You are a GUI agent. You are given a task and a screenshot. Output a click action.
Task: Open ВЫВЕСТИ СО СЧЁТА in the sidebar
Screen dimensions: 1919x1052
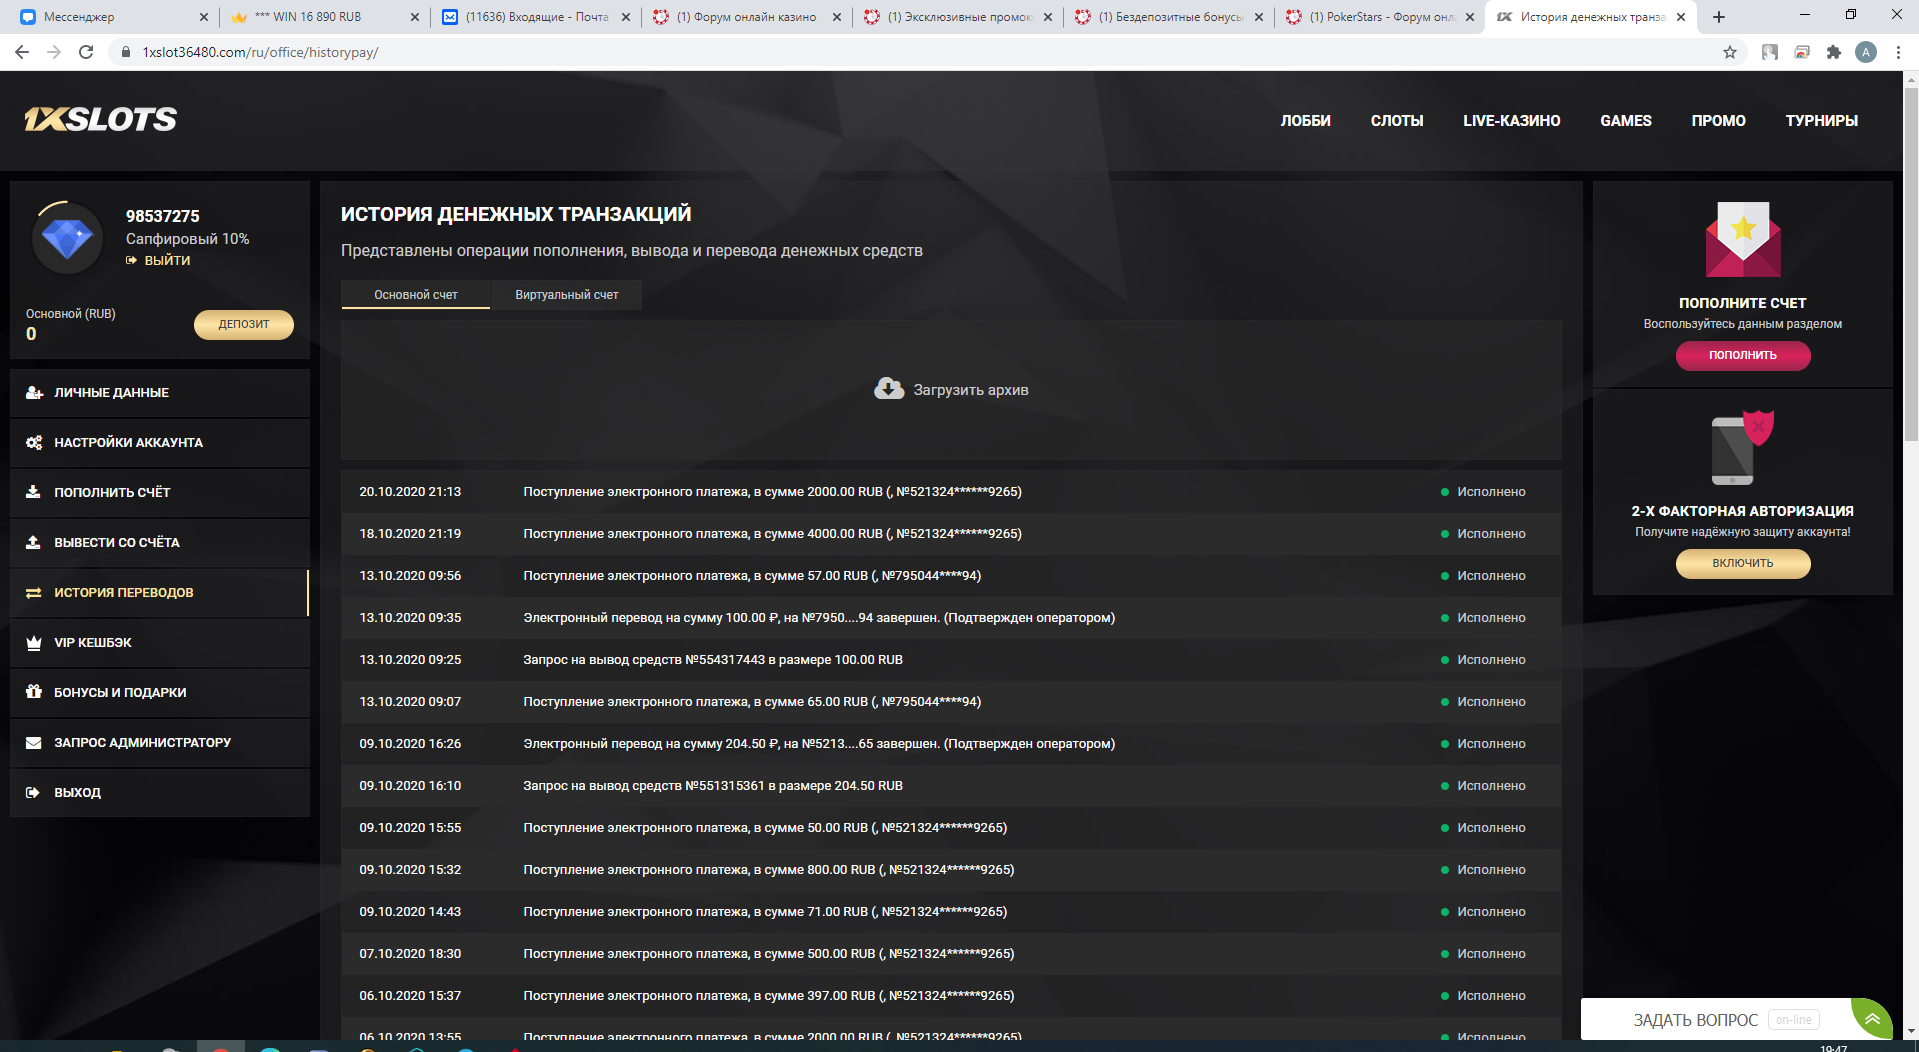click(x=160, y=543)
